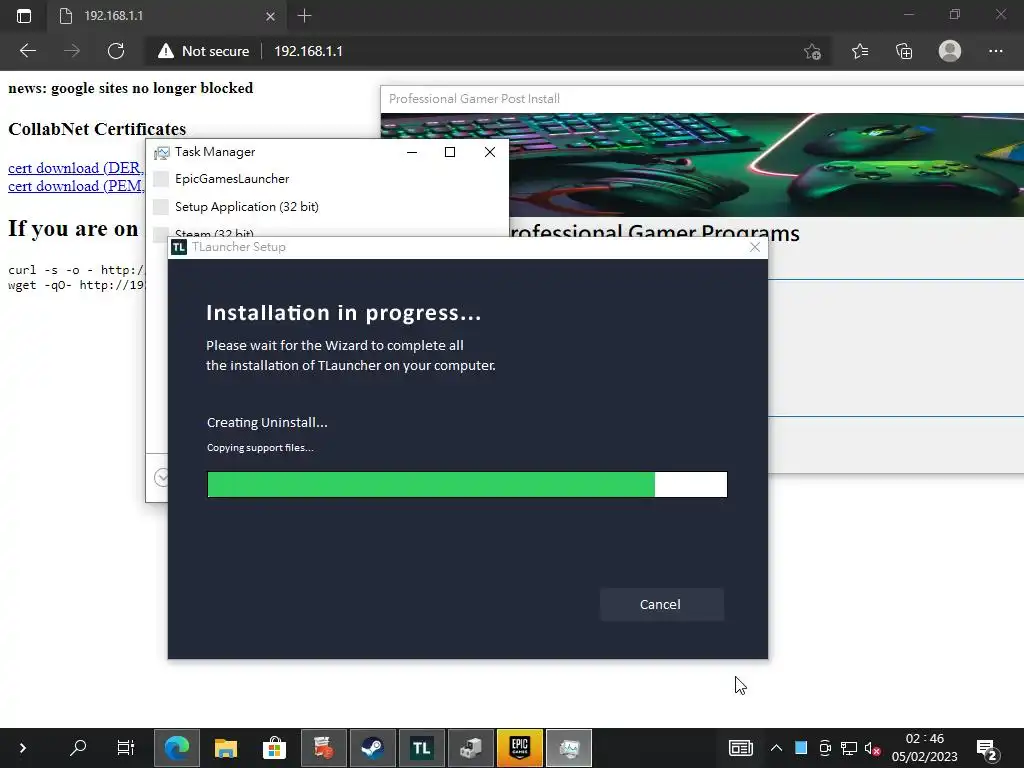Click the Task Manager title bar icon
Screen dimensions: 1024x768
click(161, 153)
